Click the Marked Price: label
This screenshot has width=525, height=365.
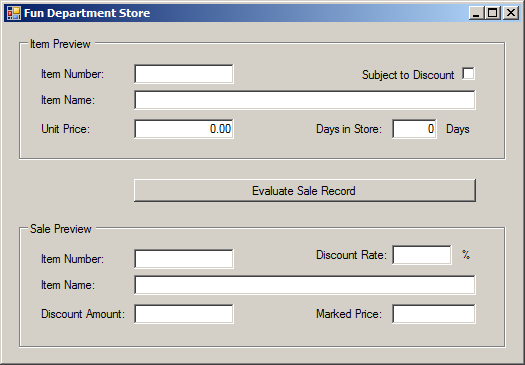(x=349, y=314)
